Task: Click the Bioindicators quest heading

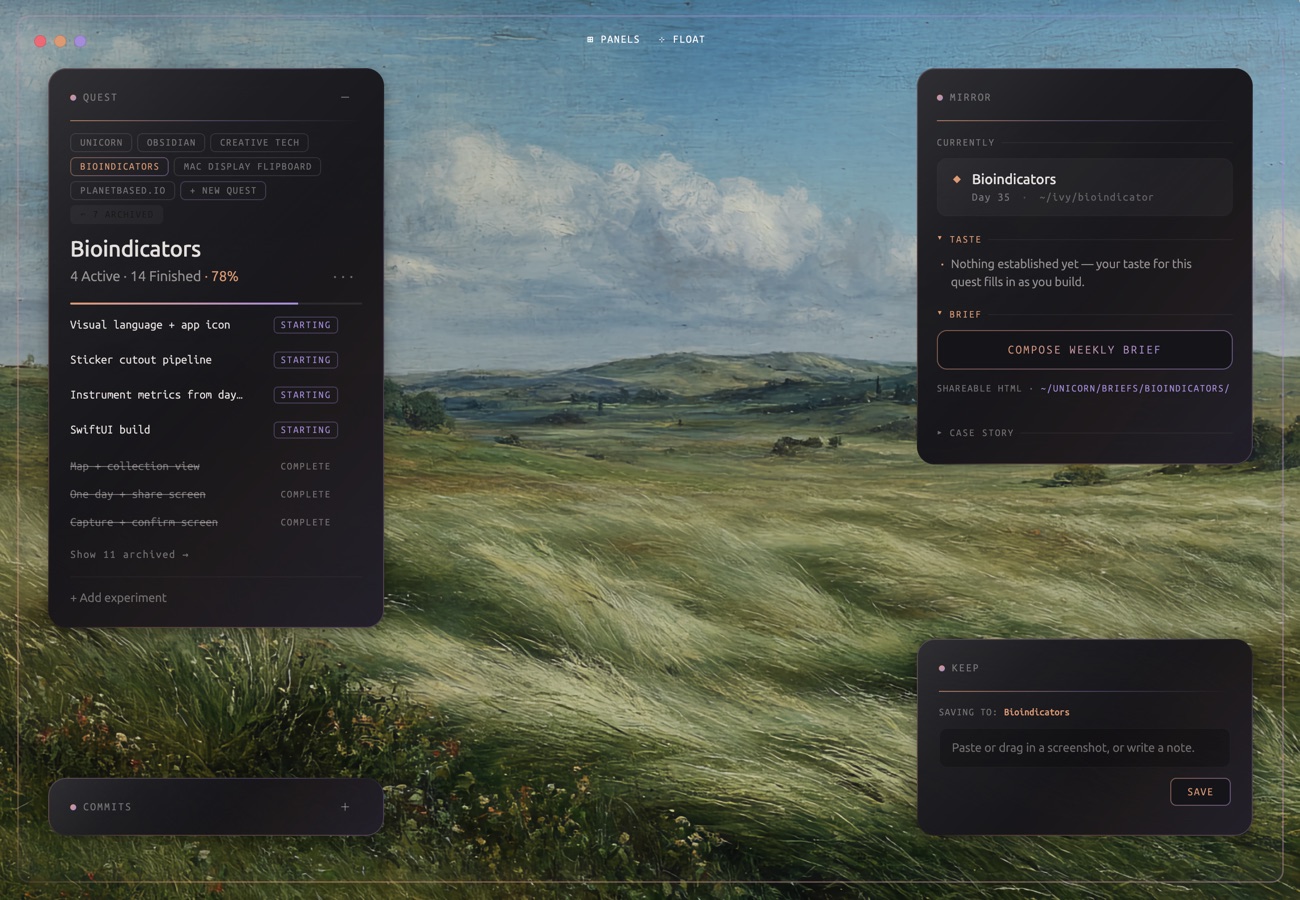Action: point(135,249)
